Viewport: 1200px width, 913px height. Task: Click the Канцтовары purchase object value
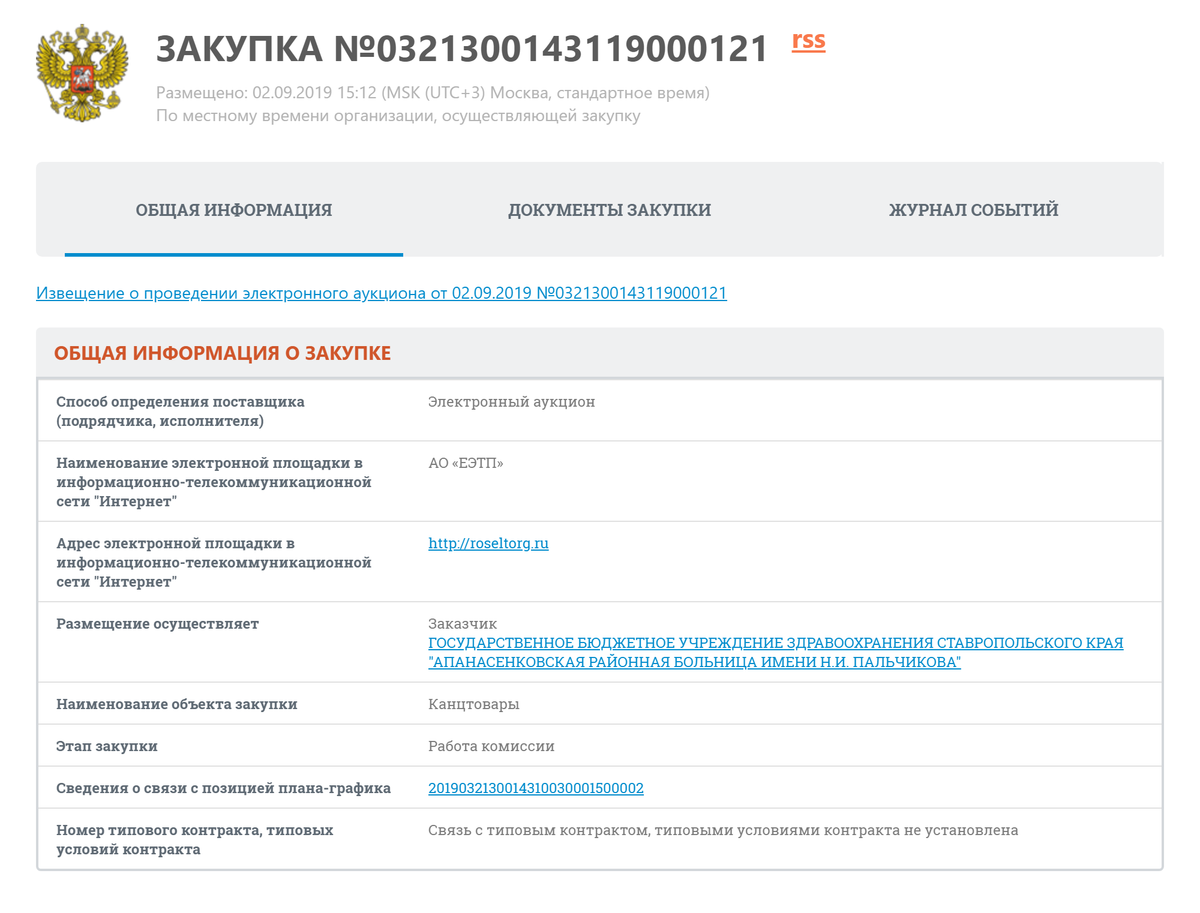coord(473,704)
